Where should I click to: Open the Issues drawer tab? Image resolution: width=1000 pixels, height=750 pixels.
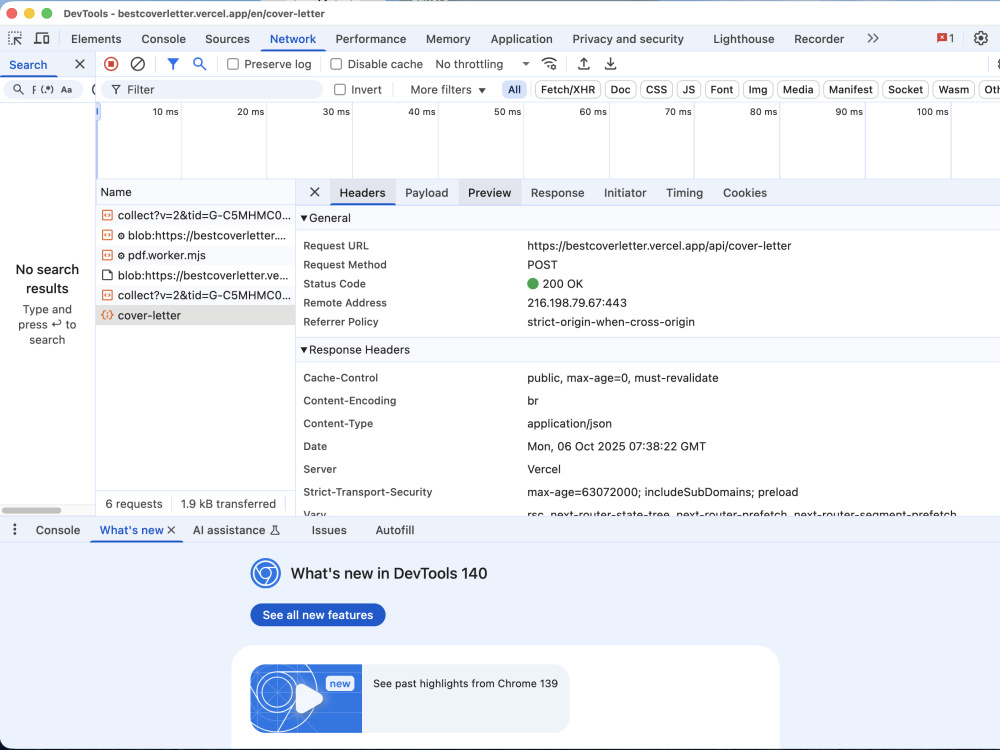pyautogui.click(x=329, y=530)
